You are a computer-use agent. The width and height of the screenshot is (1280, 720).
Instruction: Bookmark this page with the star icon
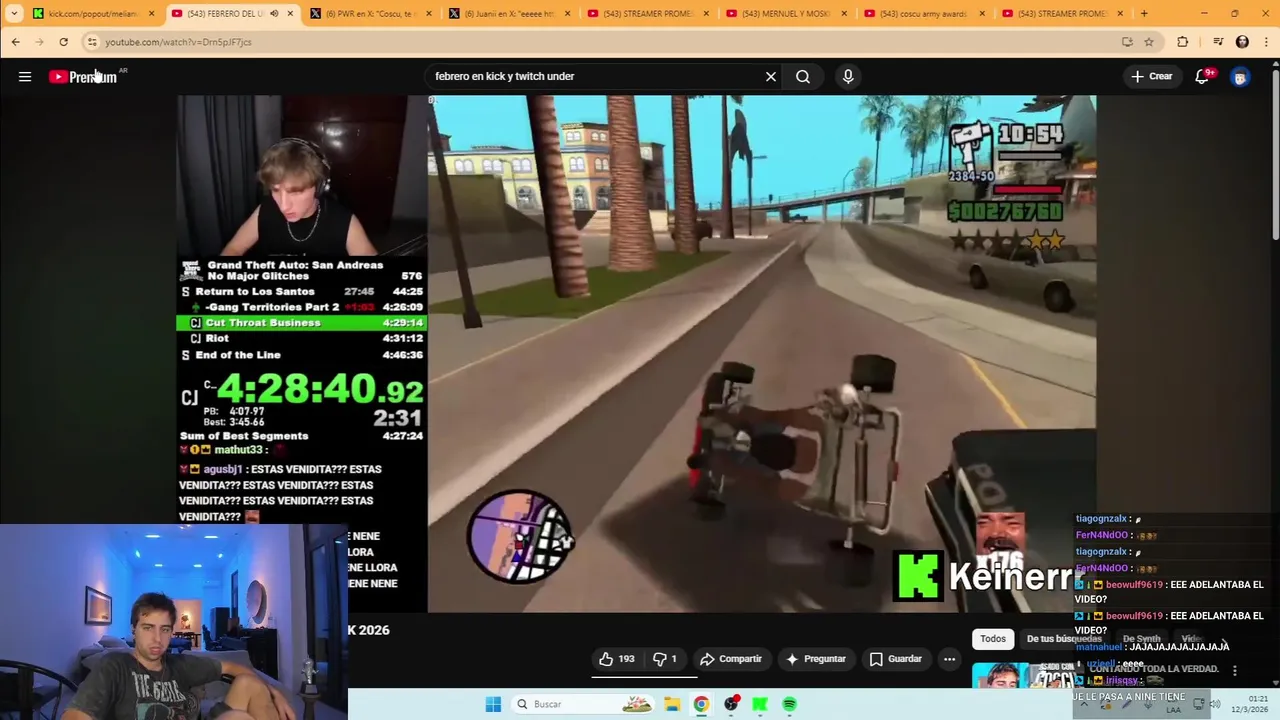[1149, 42]
